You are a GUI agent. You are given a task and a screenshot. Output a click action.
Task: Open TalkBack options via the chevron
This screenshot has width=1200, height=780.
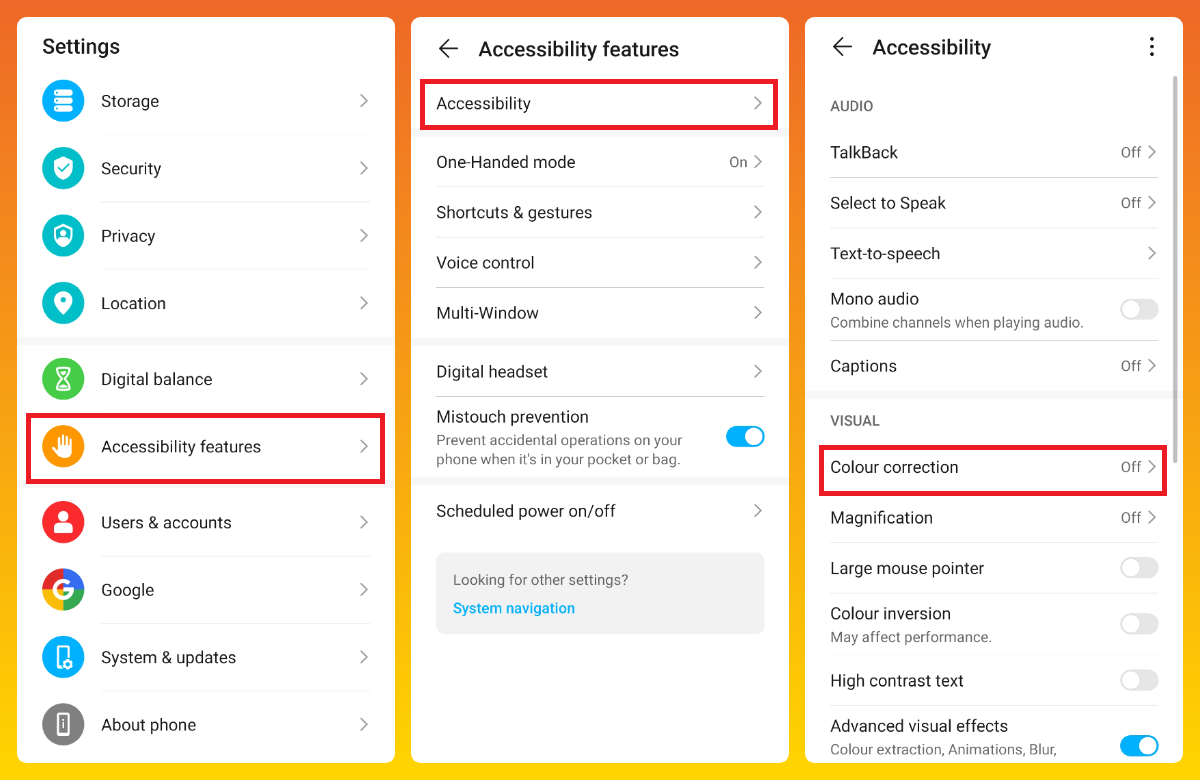point(1152,152)
